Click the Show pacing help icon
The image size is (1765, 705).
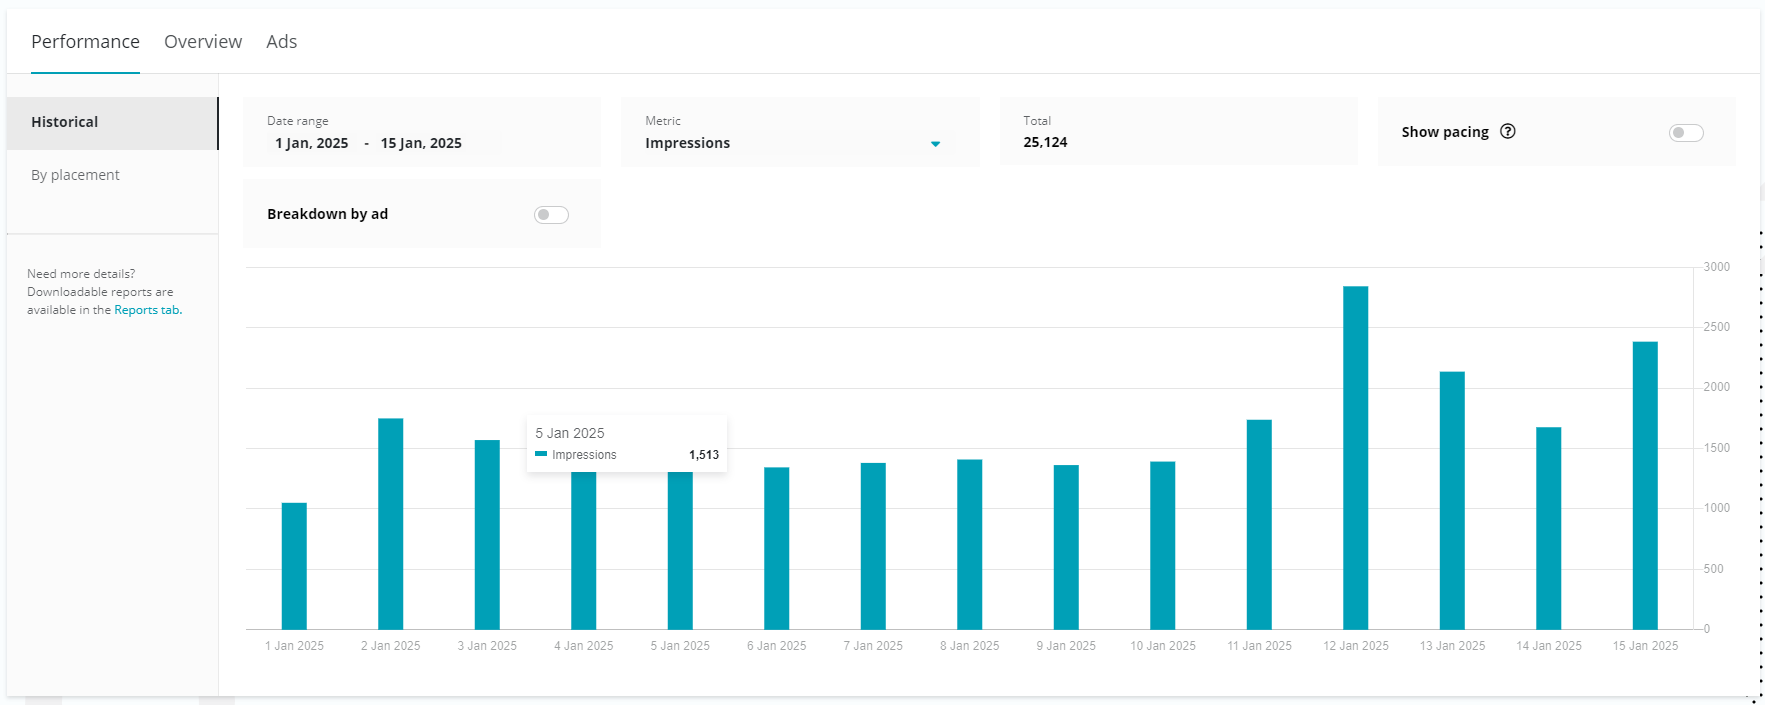pos(1508,131)
